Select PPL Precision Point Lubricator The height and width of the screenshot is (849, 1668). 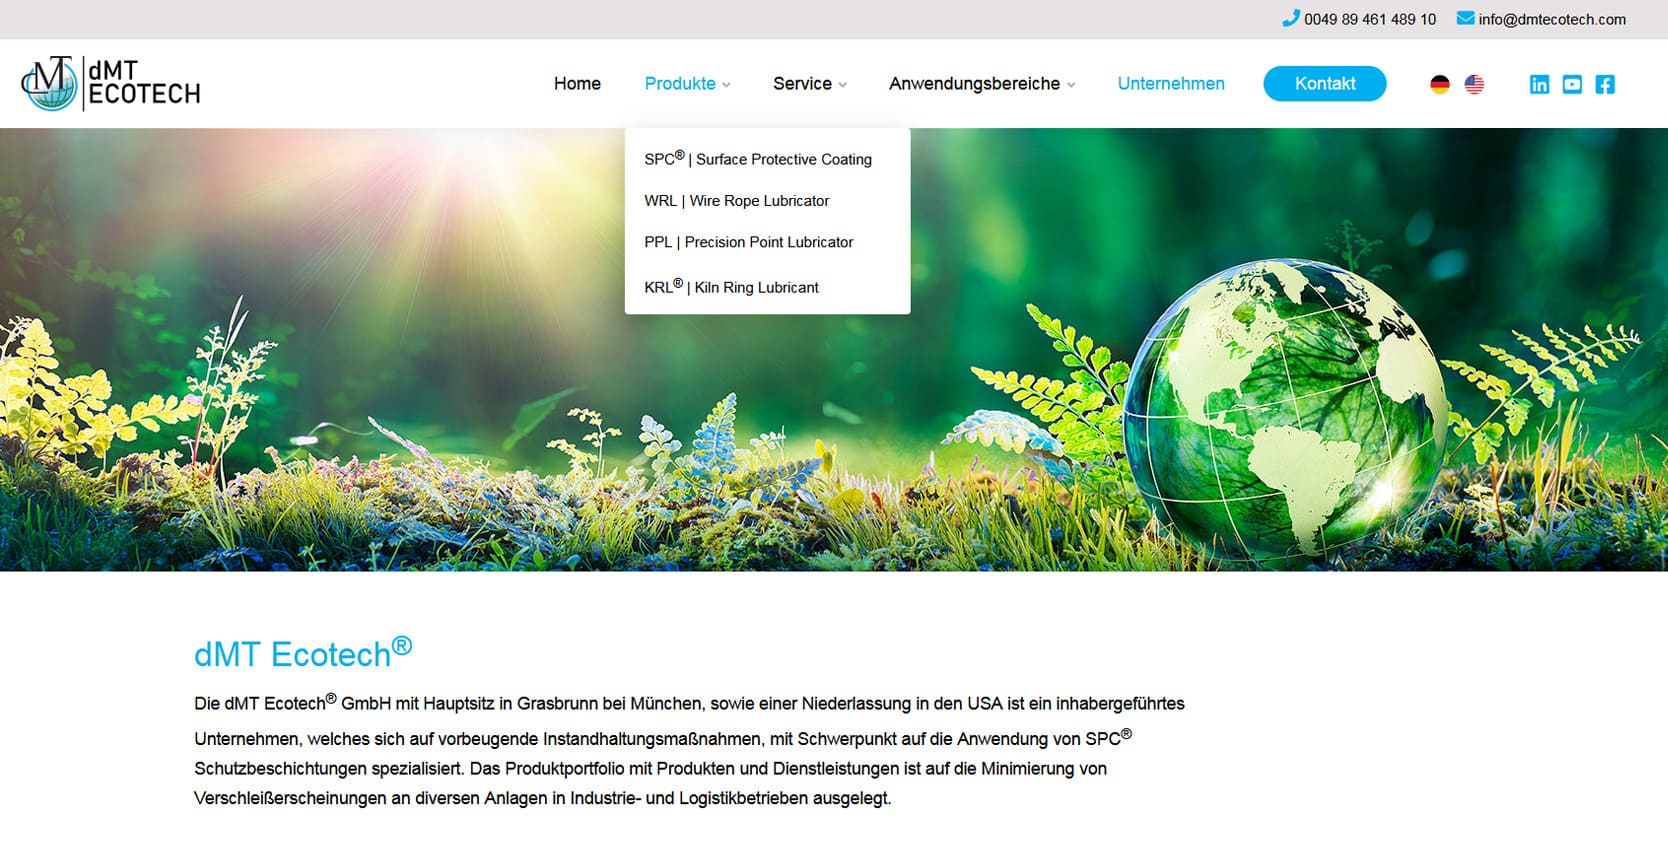(x=749, y=242)
